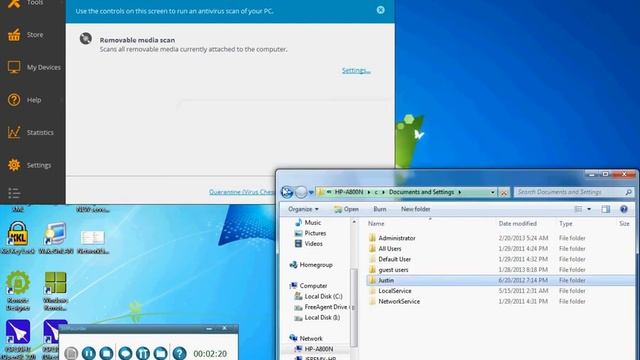Click the question mark help icon in recorder
The height and width of the screenshot is (360, 640).
coord(179,353)
